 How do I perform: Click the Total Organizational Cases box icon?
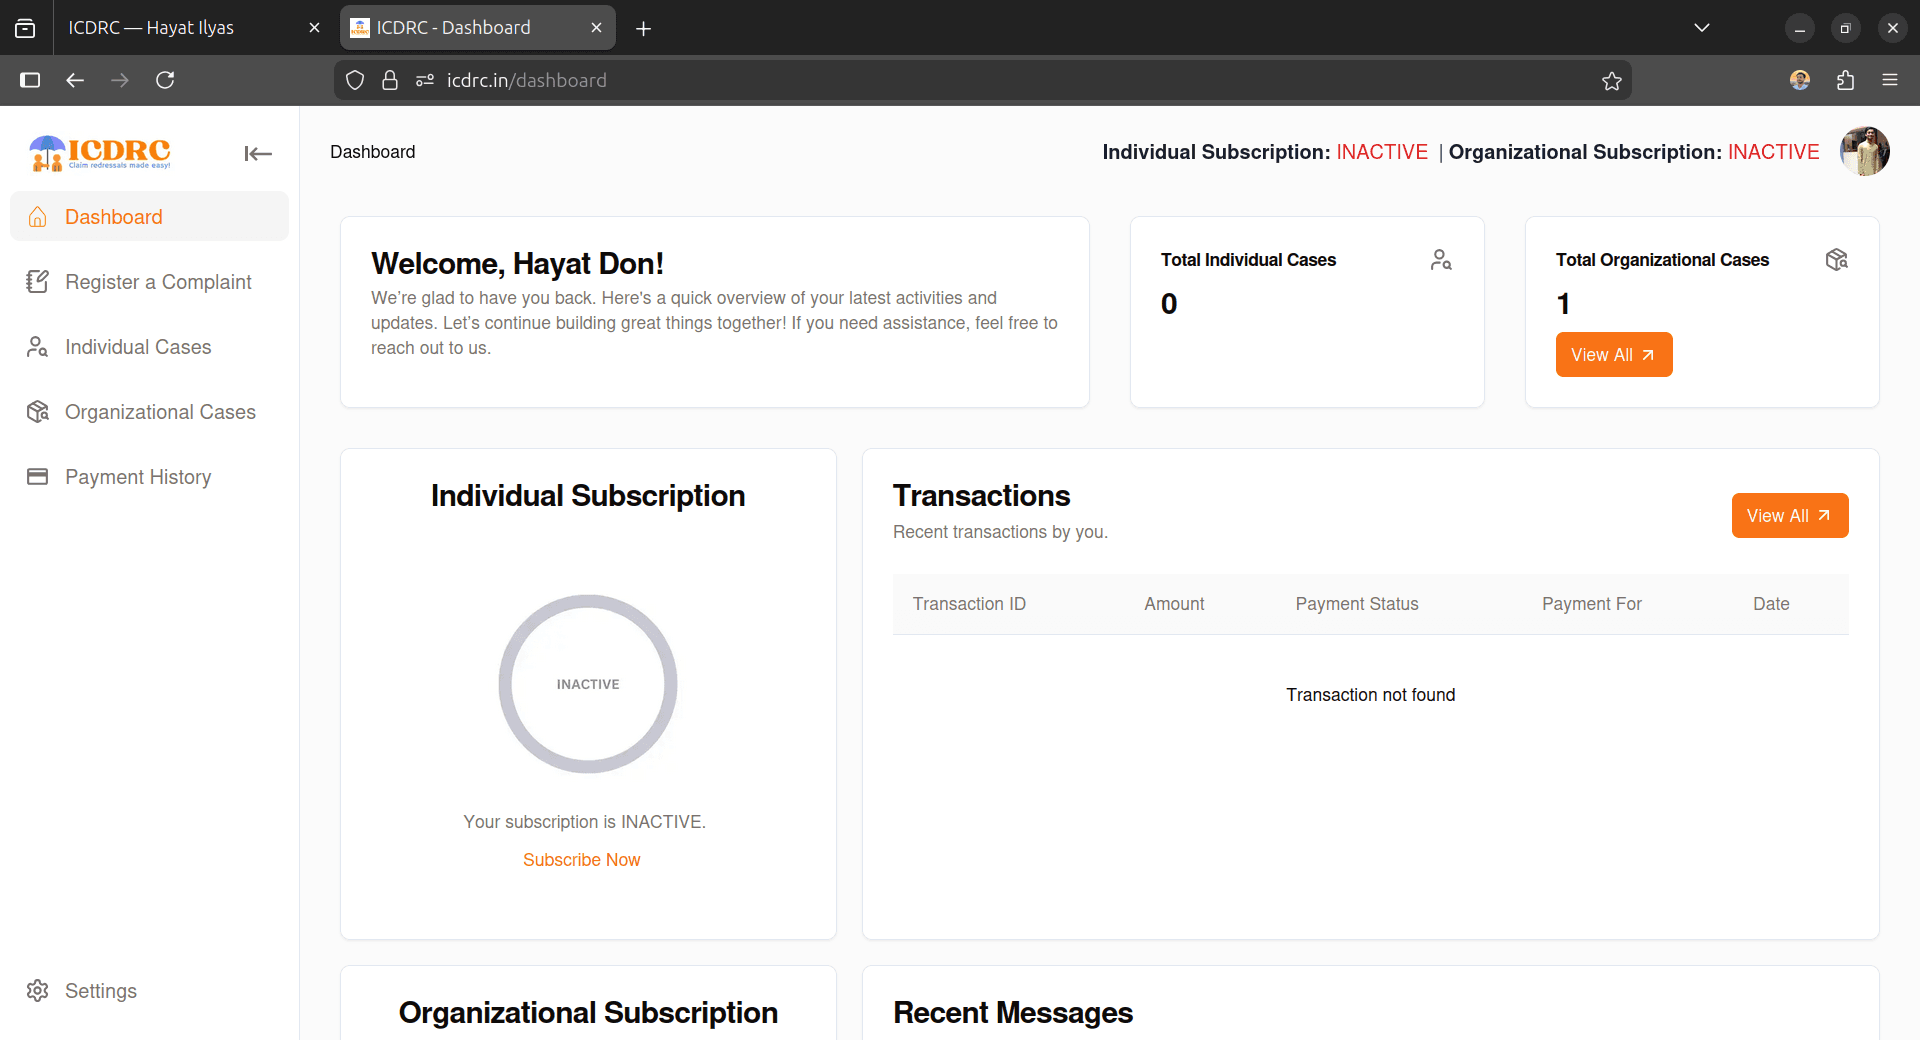coord(1836,260)
